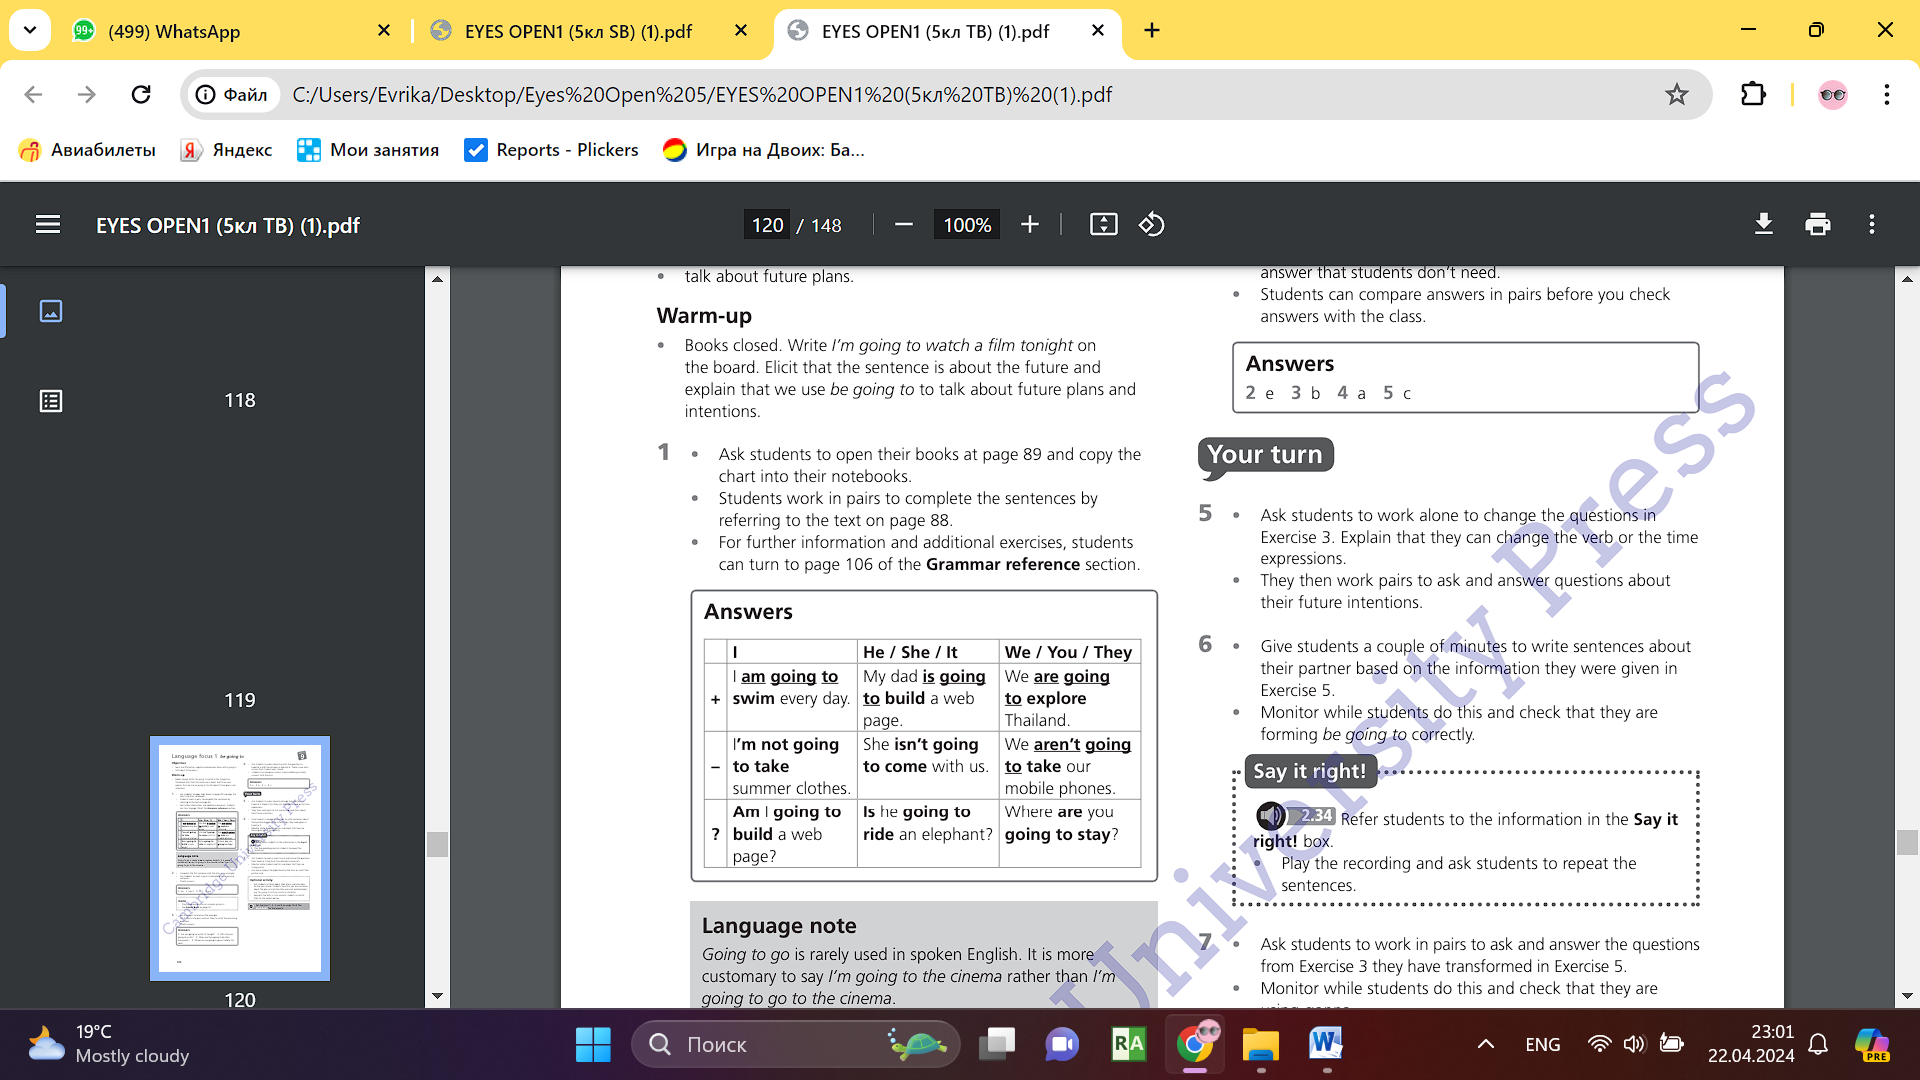
Task: Click the zoom out minus button
Action: click(903, 225)
